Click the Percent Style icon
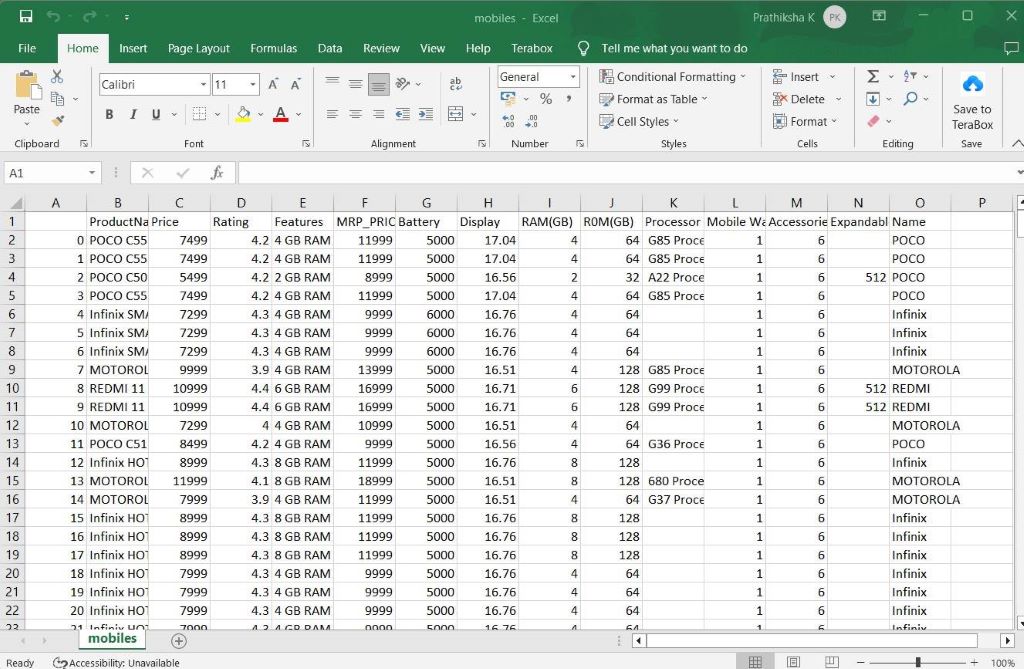This screenshot has height=669, width=1024. click(x=546, y=99)
